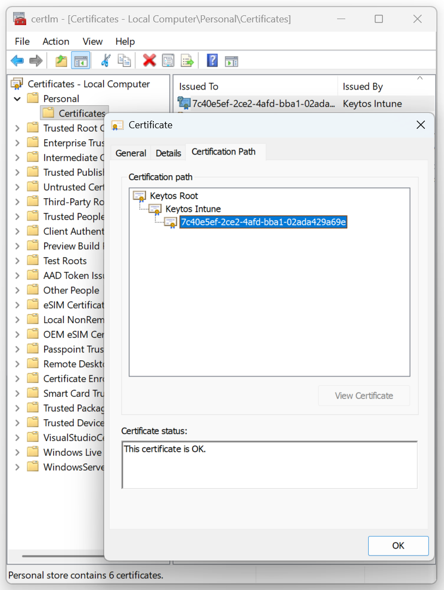Click the Forward arrow toolbar icon

coord(36,61)
